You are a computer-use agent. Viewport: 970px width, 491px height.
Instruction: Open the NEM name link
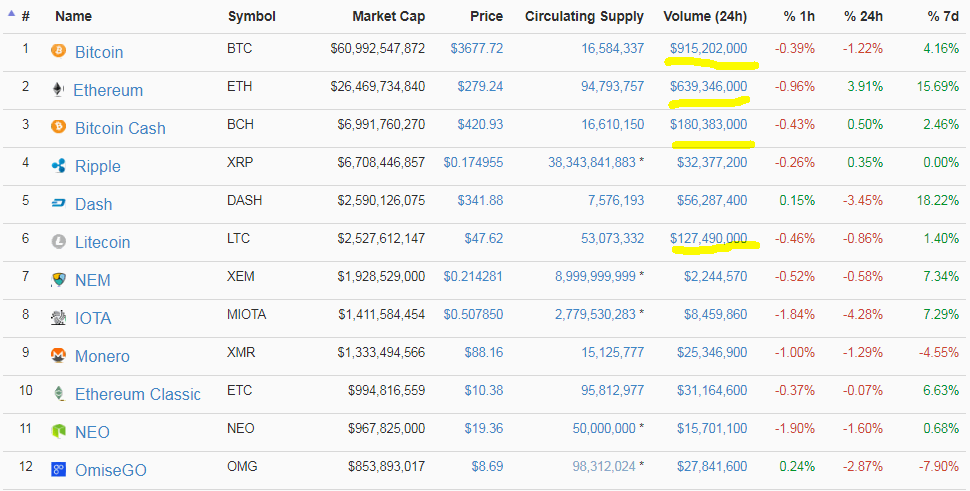coord(93,280)
